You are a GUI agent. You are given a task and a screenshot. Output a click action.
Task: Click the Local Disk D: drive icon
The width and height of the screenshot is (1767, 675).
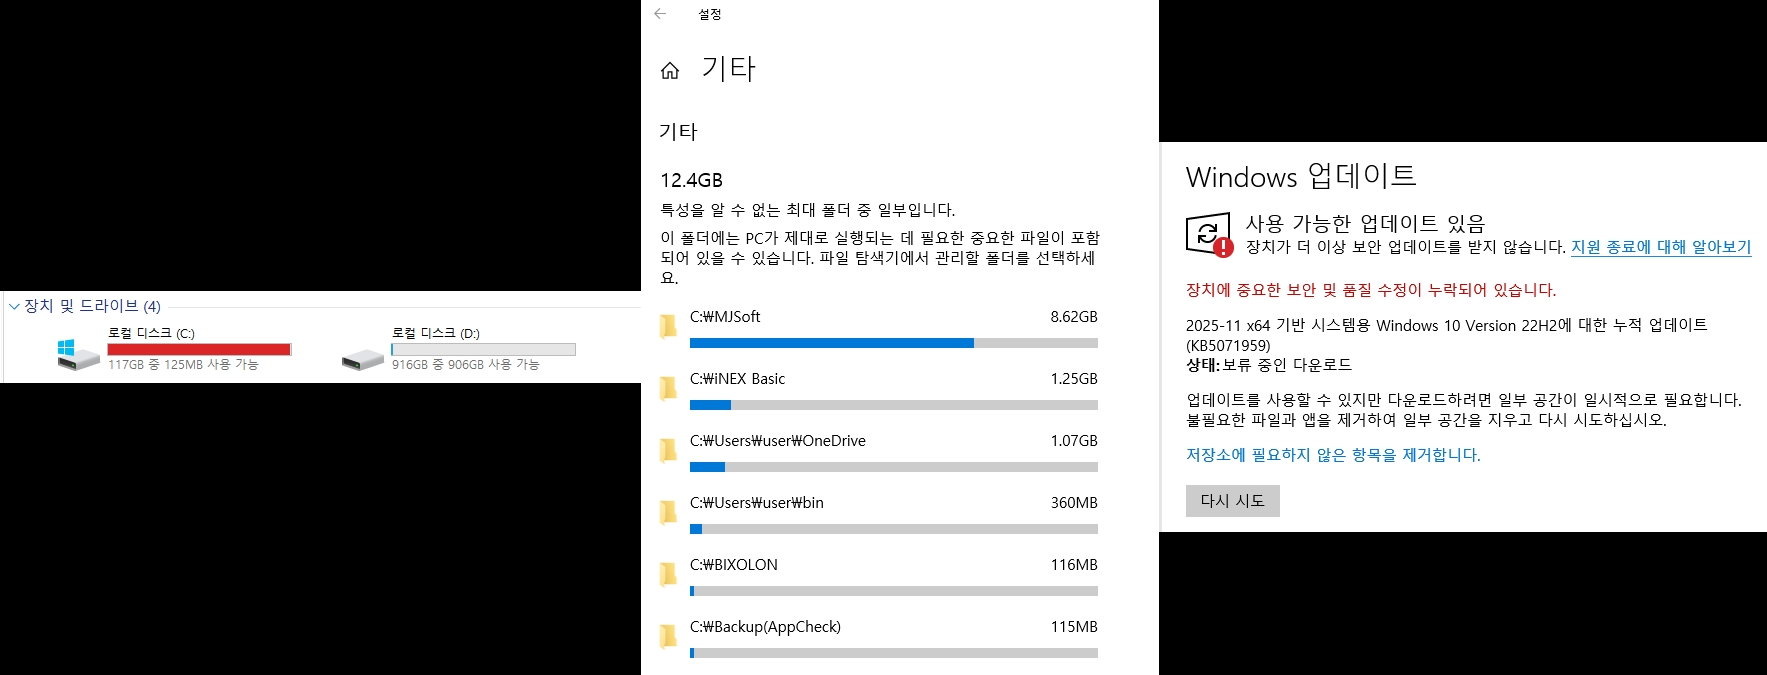pyautogui.click(x=362, y=358)
